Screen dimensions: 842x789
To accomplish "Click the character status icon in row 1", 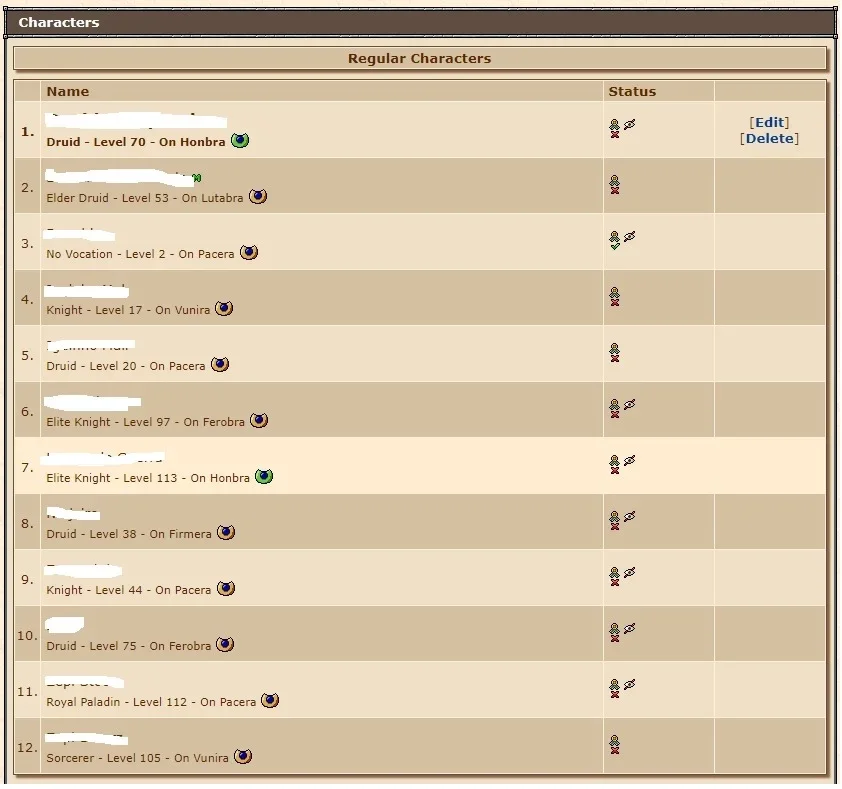I will click(x=614, y=128).
